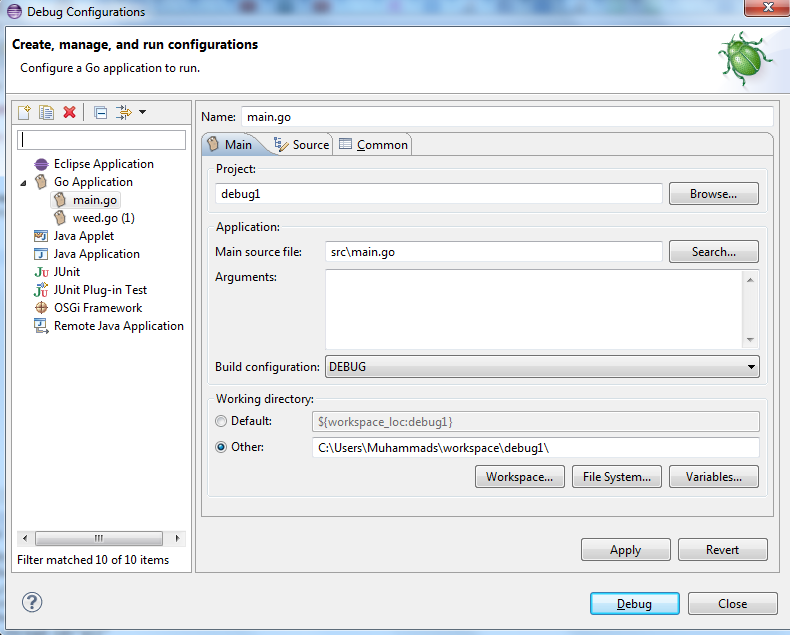Switch to the Common tab
This screenshot has width=790, height=635.
[373, 145]
